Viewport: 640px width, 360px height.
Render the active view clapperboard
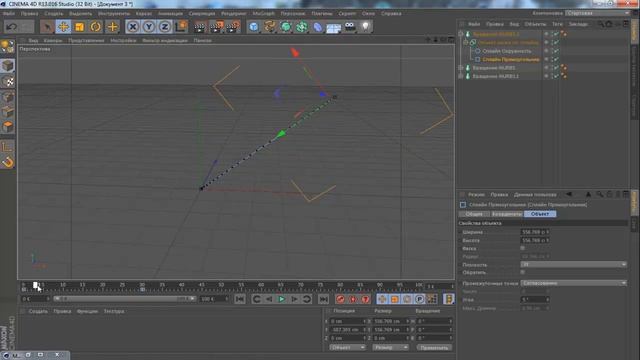point(200,27)
